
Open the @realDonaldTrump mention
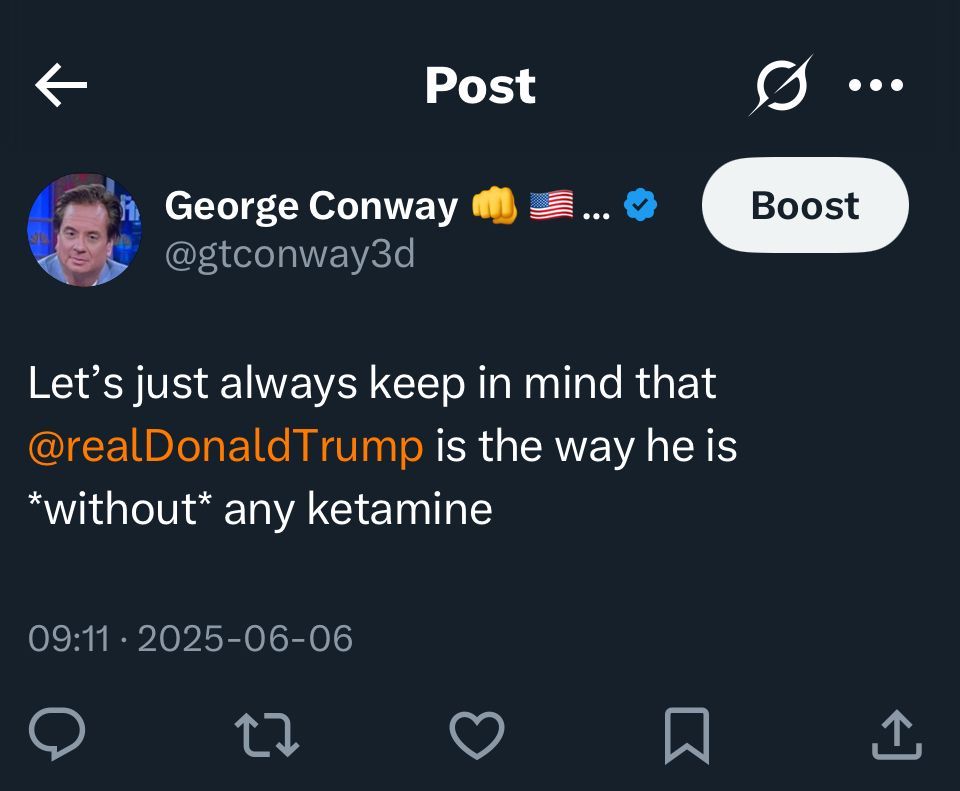[x=225, y=446]
